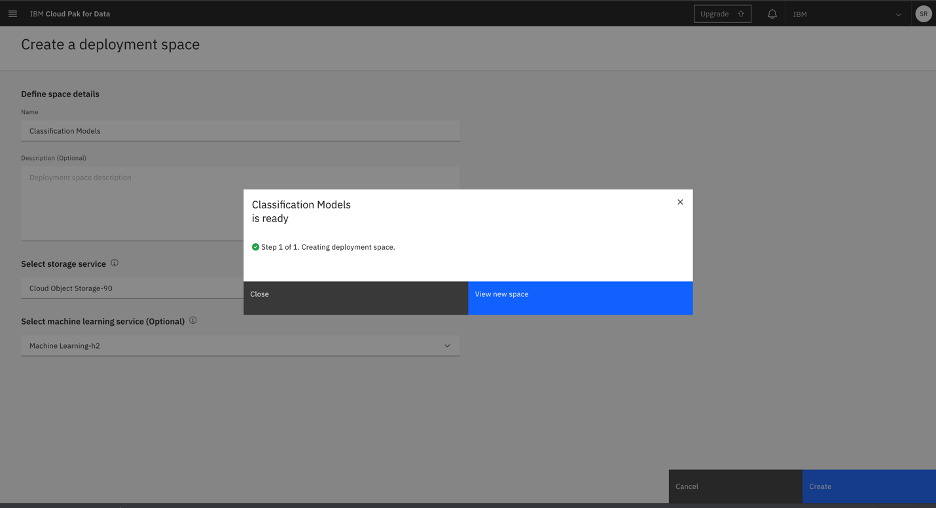
Task: Open the hamburger navigation menu
Action: (13, 14)
